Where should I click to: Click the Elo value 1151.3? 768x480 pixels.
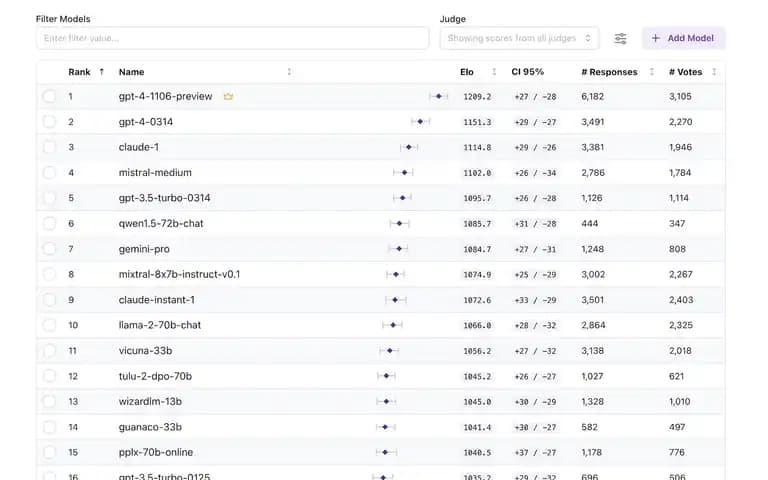[477, 122]
